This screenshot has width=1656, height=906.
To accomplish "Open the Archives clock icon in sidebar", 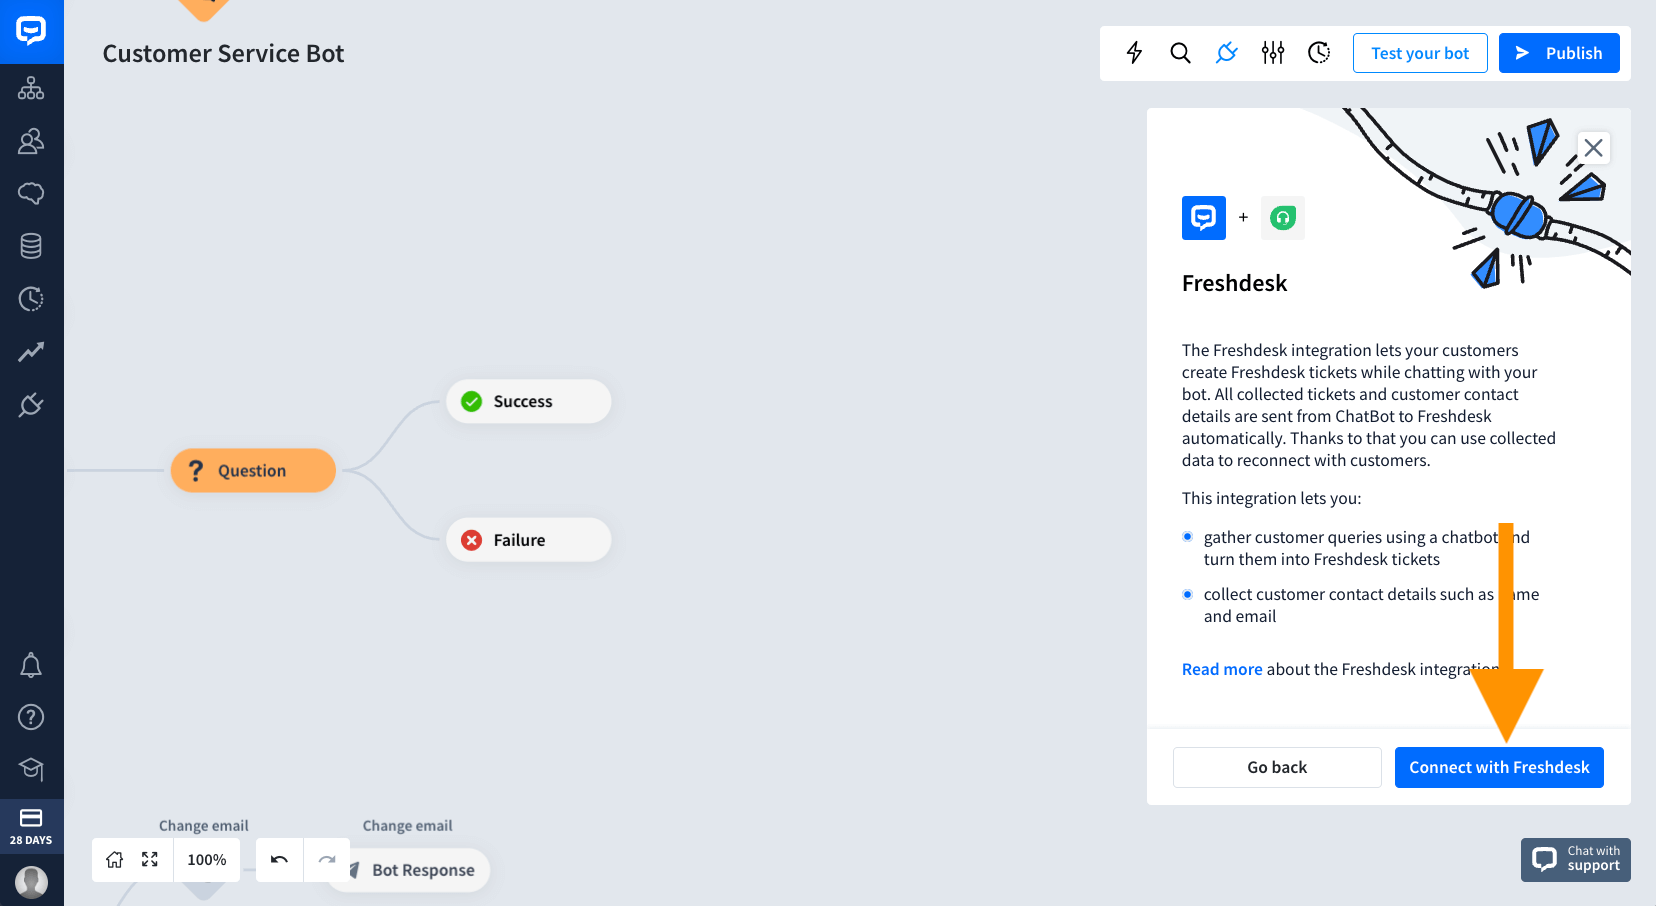I will [x=31, y=299].
